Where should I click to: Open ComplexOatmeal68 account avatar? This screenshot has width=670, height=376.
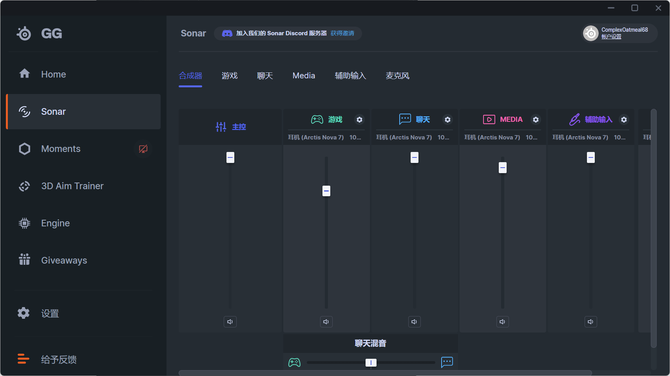tap(591, 33)
